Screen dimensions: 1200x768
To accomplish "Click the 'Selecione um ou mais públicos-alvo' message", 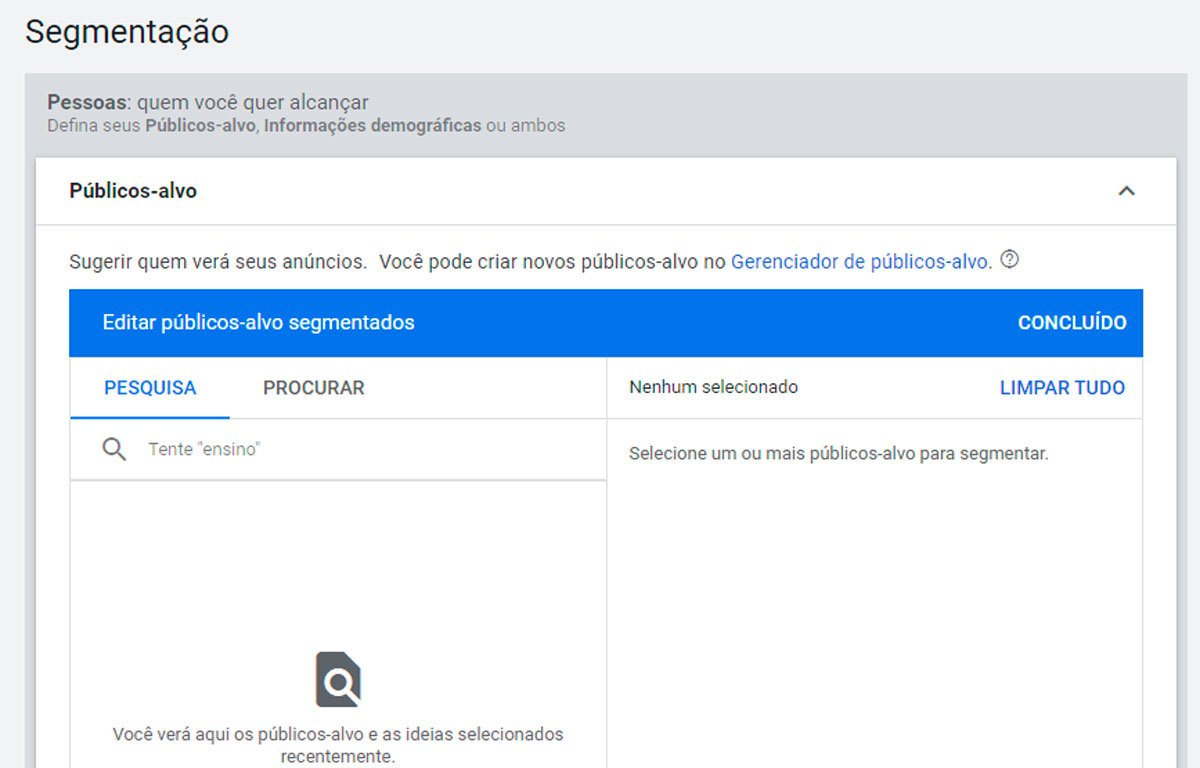I will click(838, 454).
